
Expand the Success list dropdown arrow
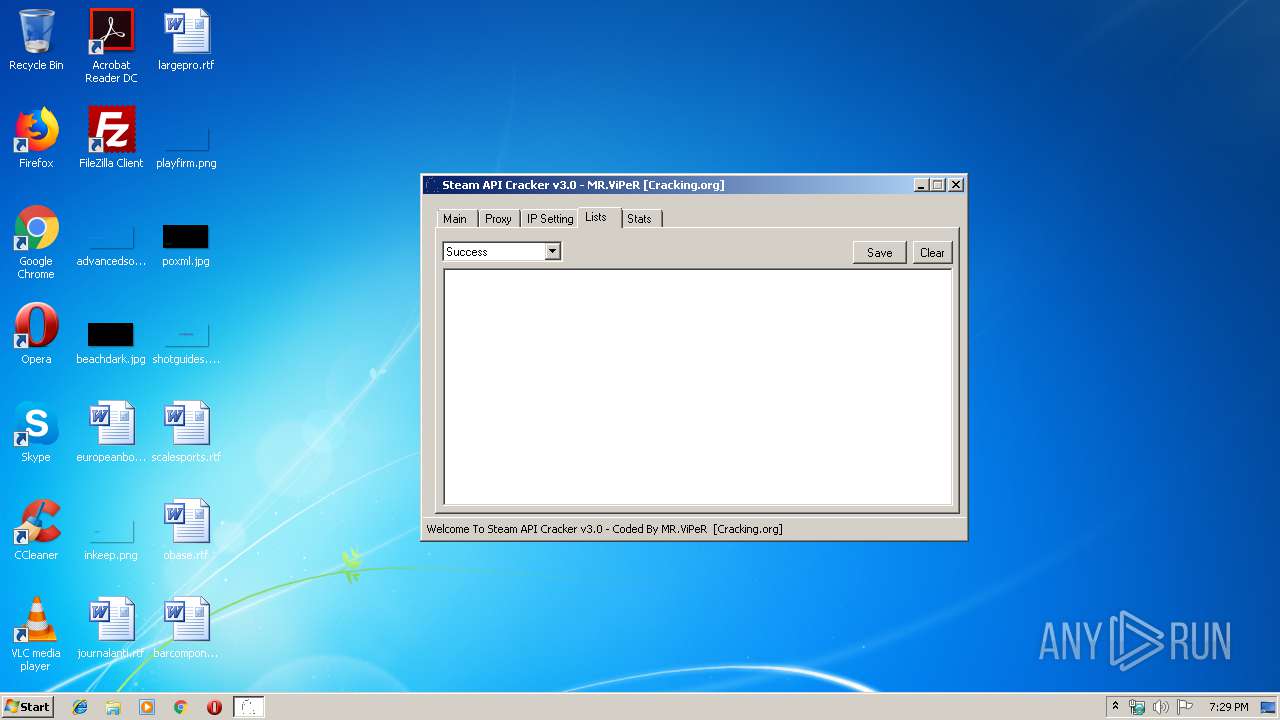coord(552,252)
